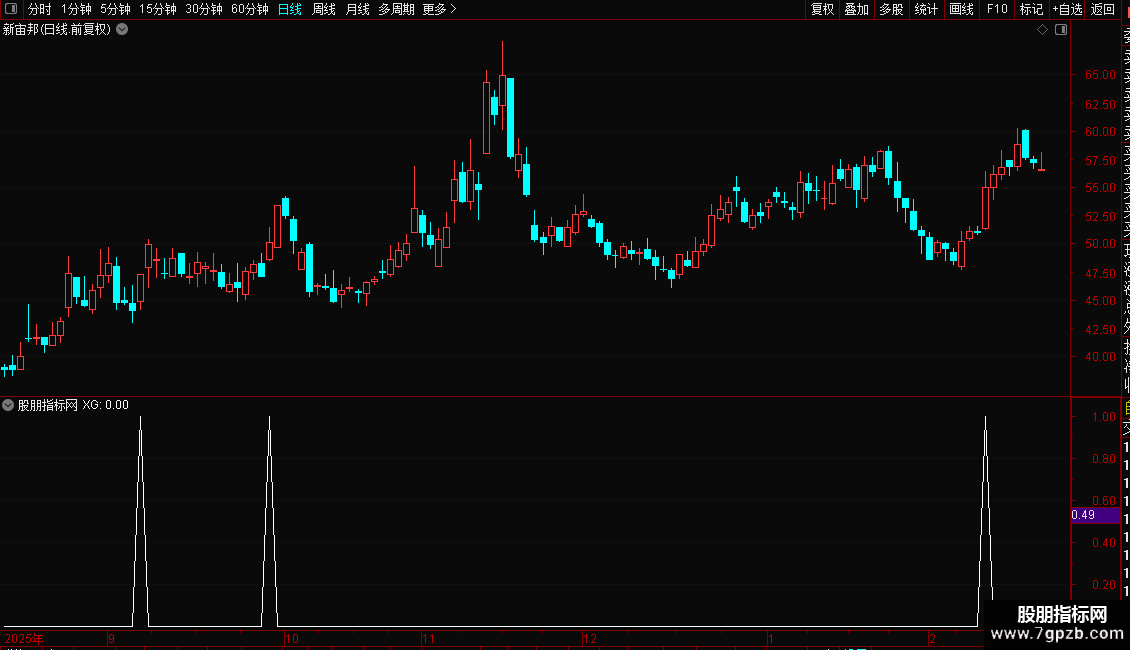Click the 0.49 indicator value marker
Viewport: 1130px width, 650px height.
1095,515
